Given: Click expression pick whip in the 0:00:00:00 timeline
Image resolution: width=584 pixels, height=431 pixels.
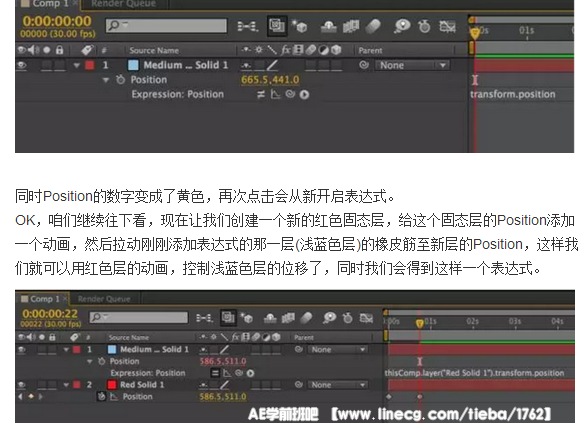Looking at the screenshot, I should point(290,94).
